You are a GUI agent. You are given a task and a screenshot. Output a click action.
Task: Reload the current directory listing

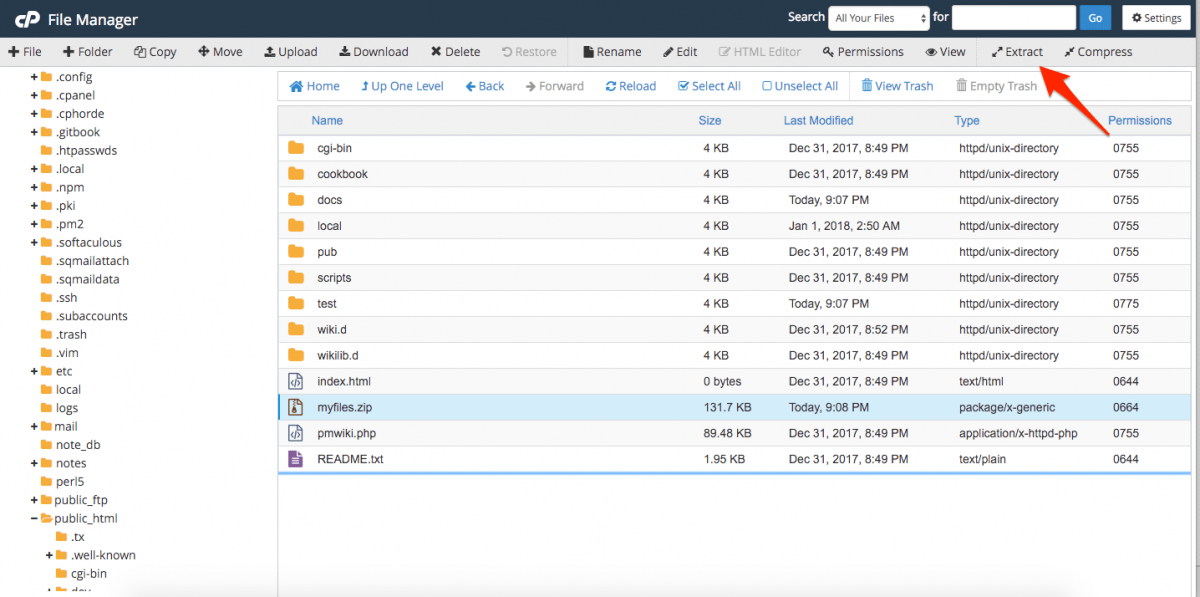[630, 86]
